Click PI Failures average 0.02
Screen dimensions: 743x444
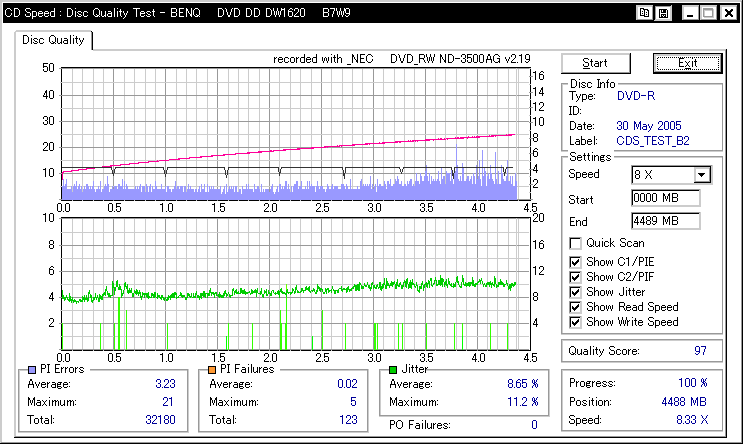point(347,384)
